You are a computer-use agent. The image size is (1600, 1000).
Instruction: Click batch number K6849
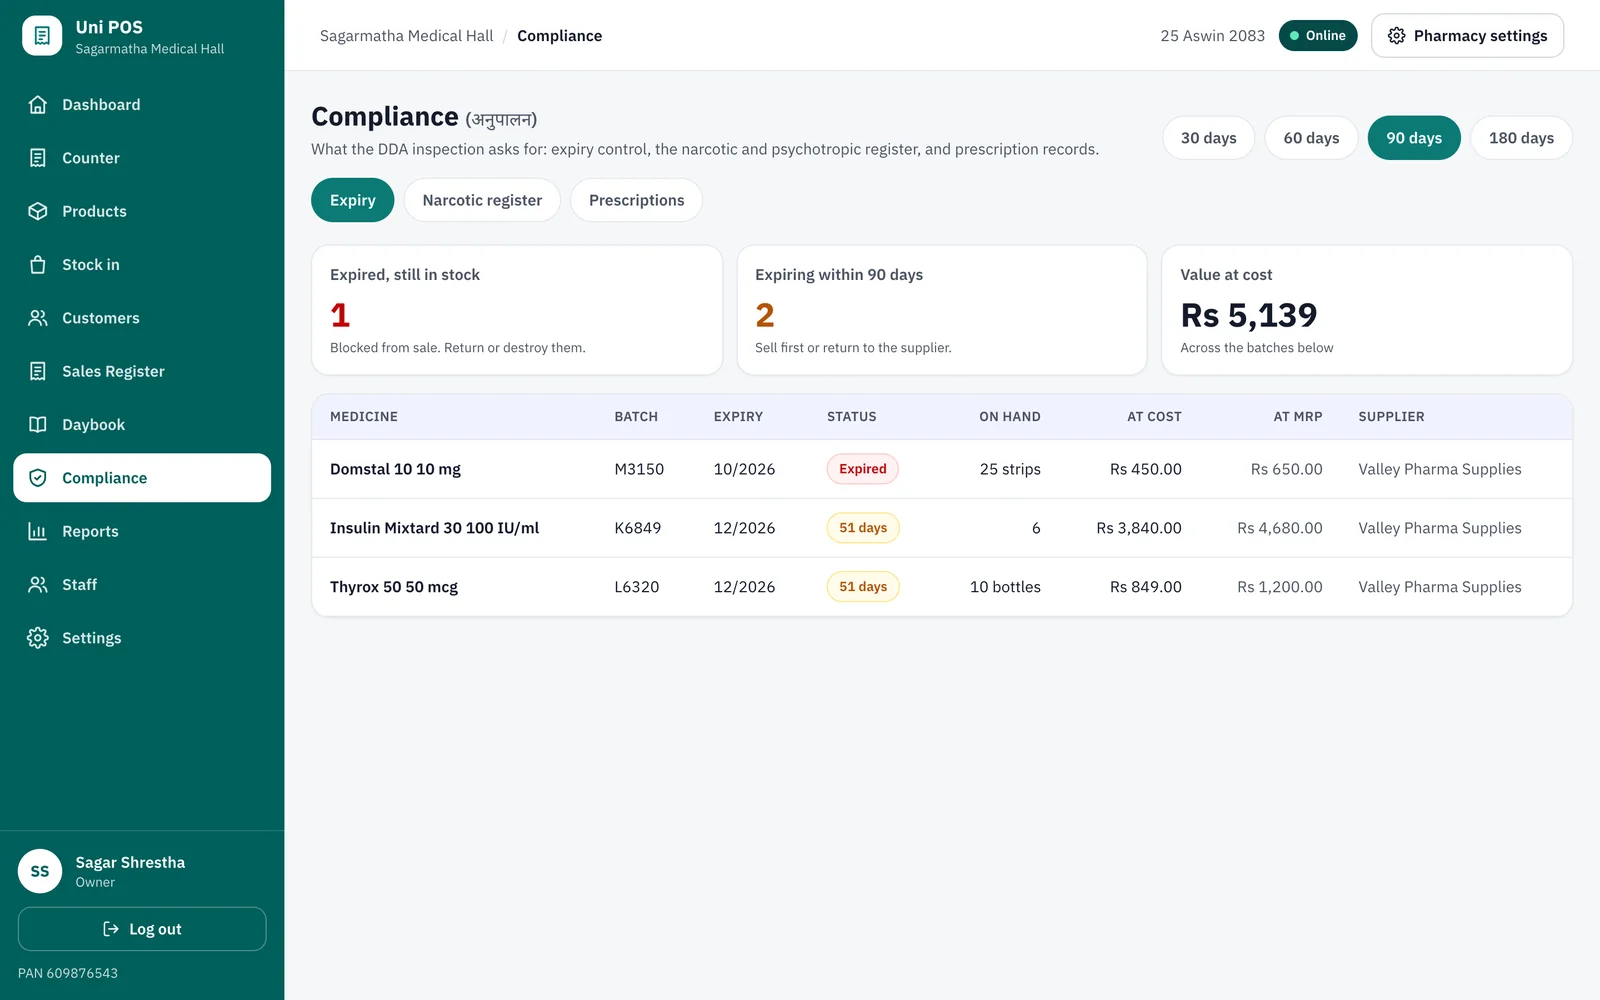pyautogui.click(x=637, y=528)
